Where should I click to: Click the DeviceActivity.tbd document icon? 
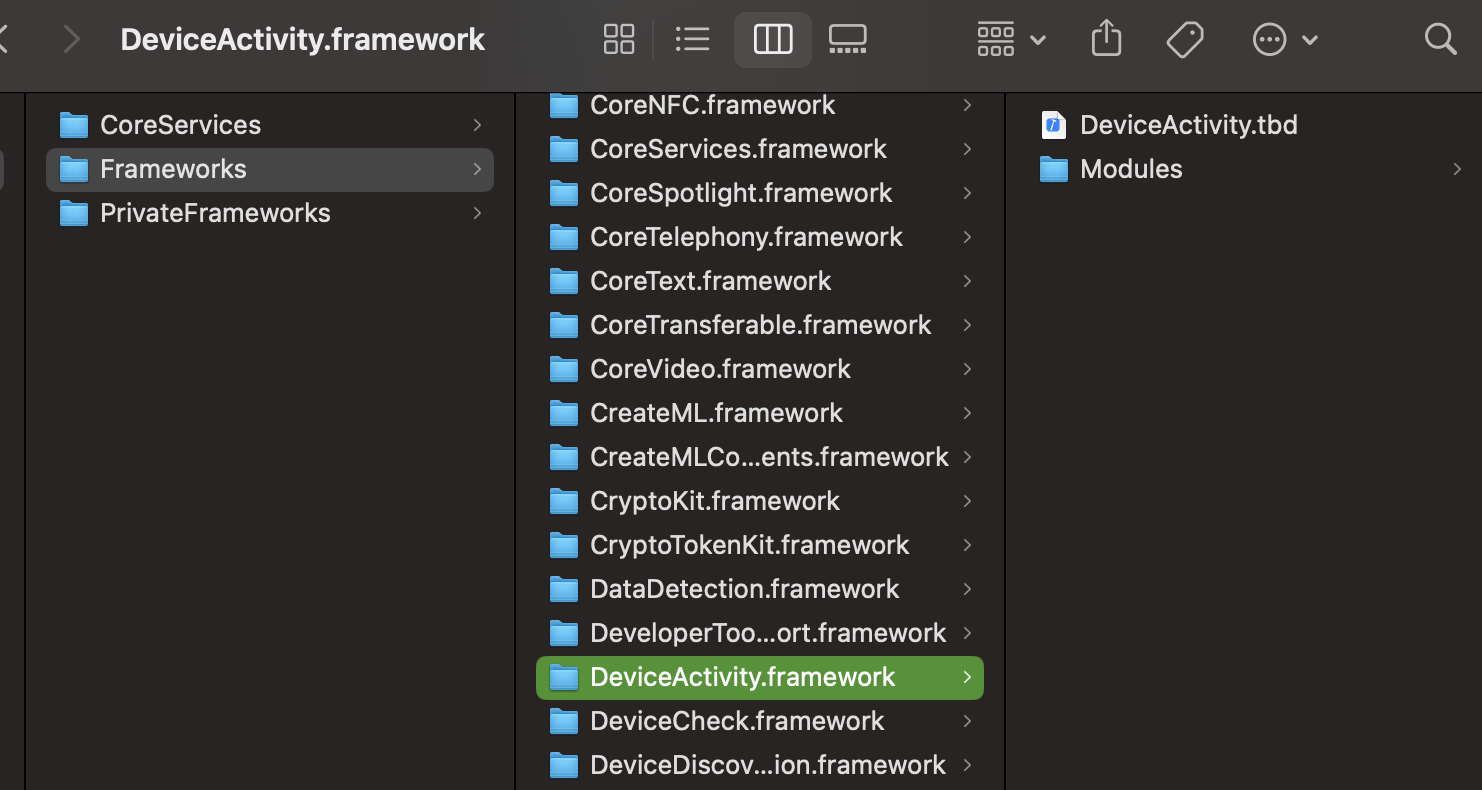1054,125
